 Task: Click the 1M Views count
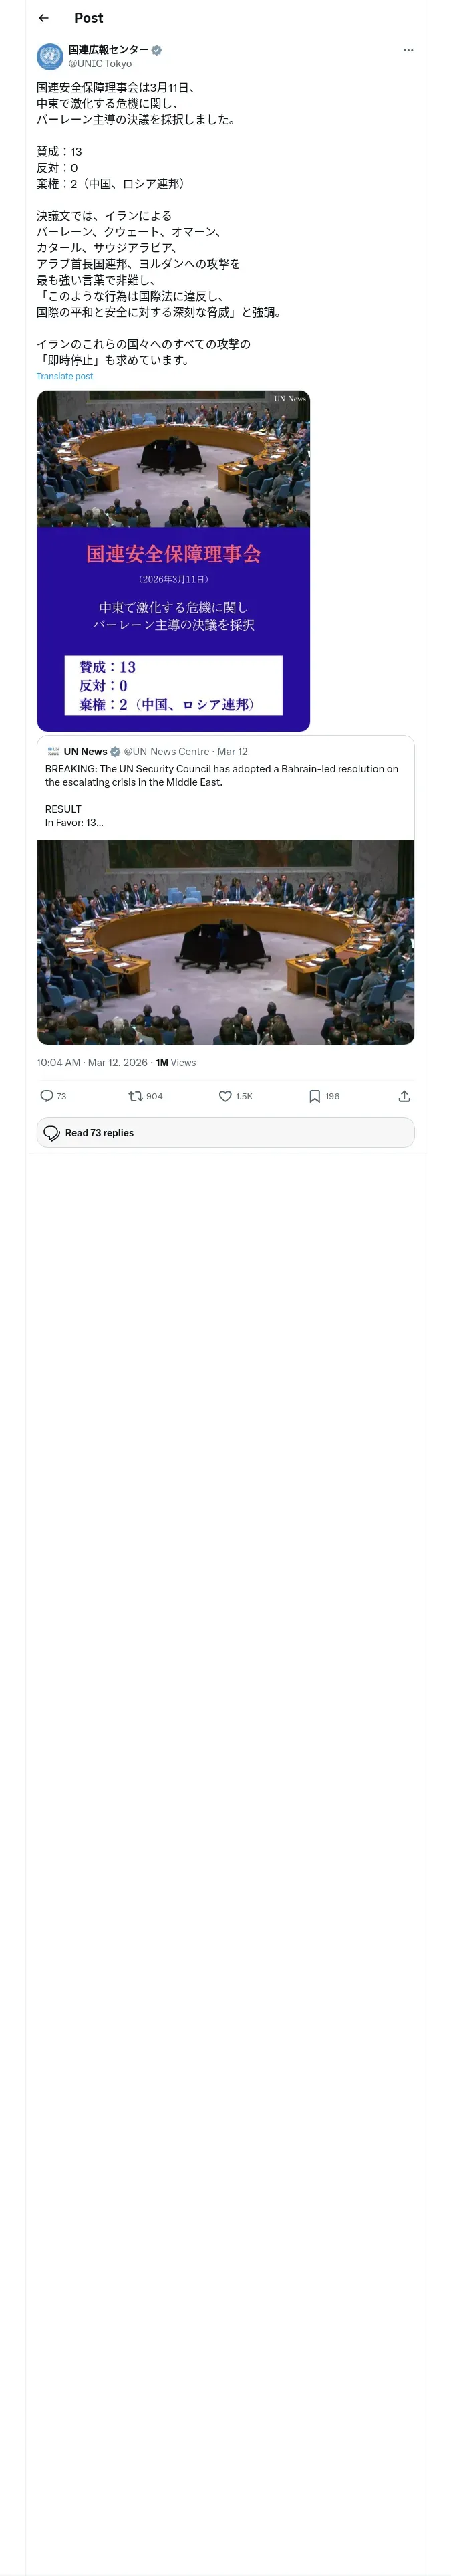pyautogui.click(x=176, y=1062)
